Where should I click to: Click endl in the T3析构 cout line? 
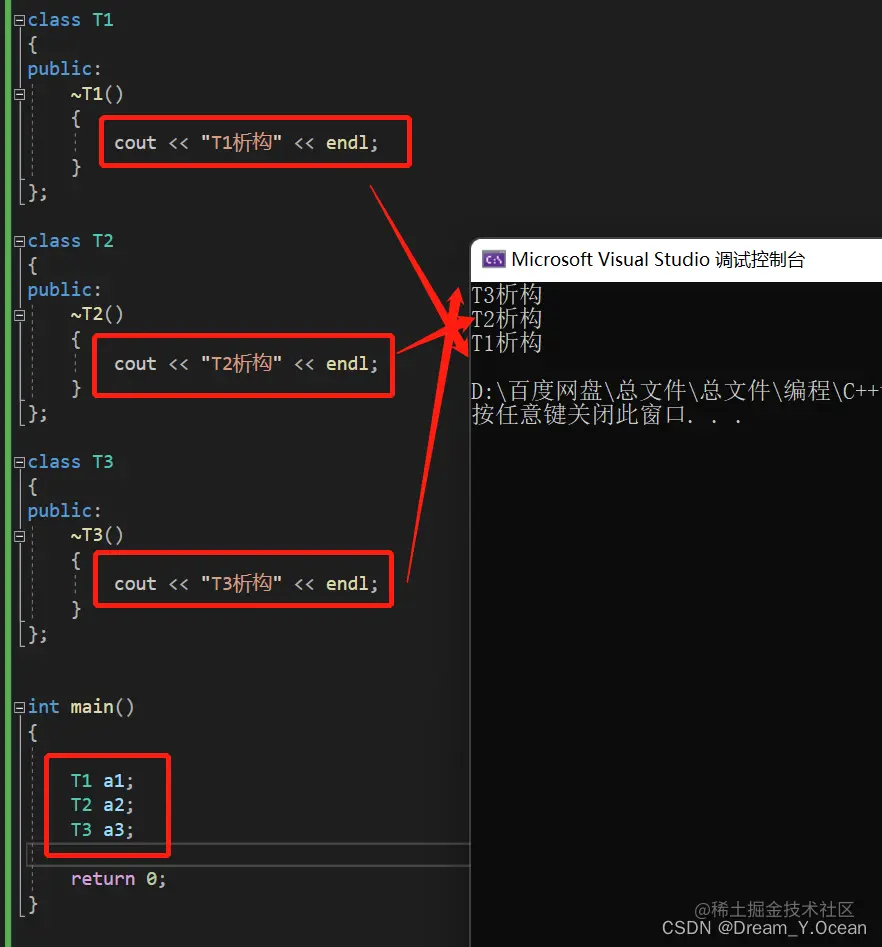point(347,584)
